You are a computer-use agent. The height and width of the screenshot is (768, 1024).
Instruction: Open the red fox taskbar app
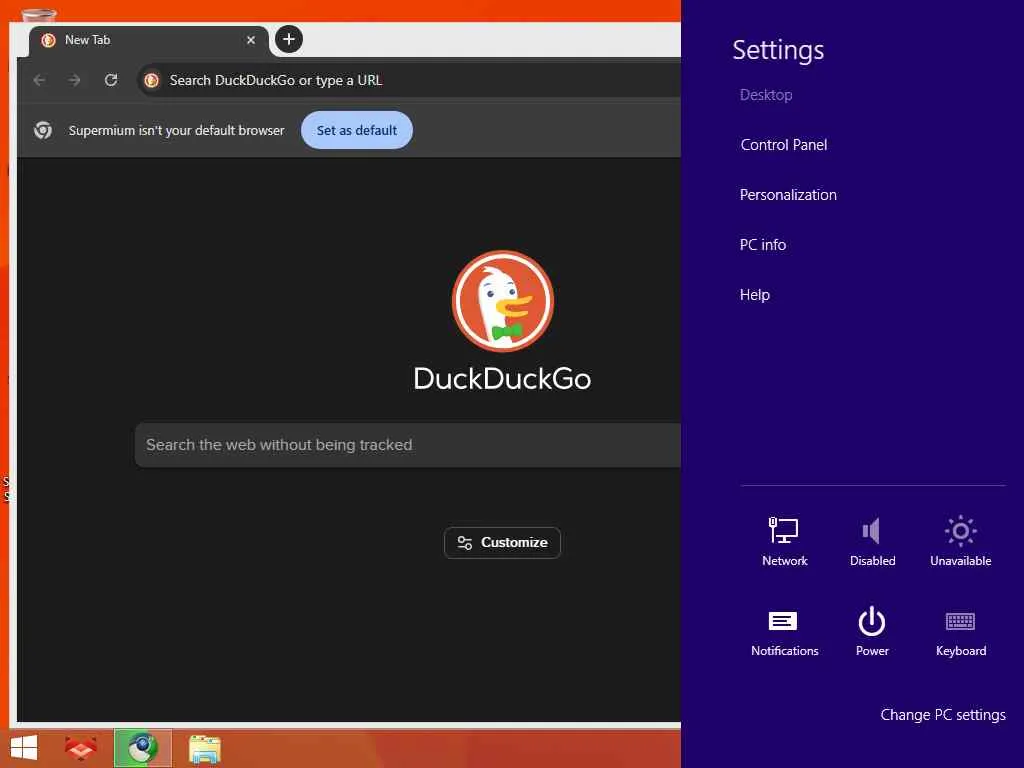click(81, 748)
